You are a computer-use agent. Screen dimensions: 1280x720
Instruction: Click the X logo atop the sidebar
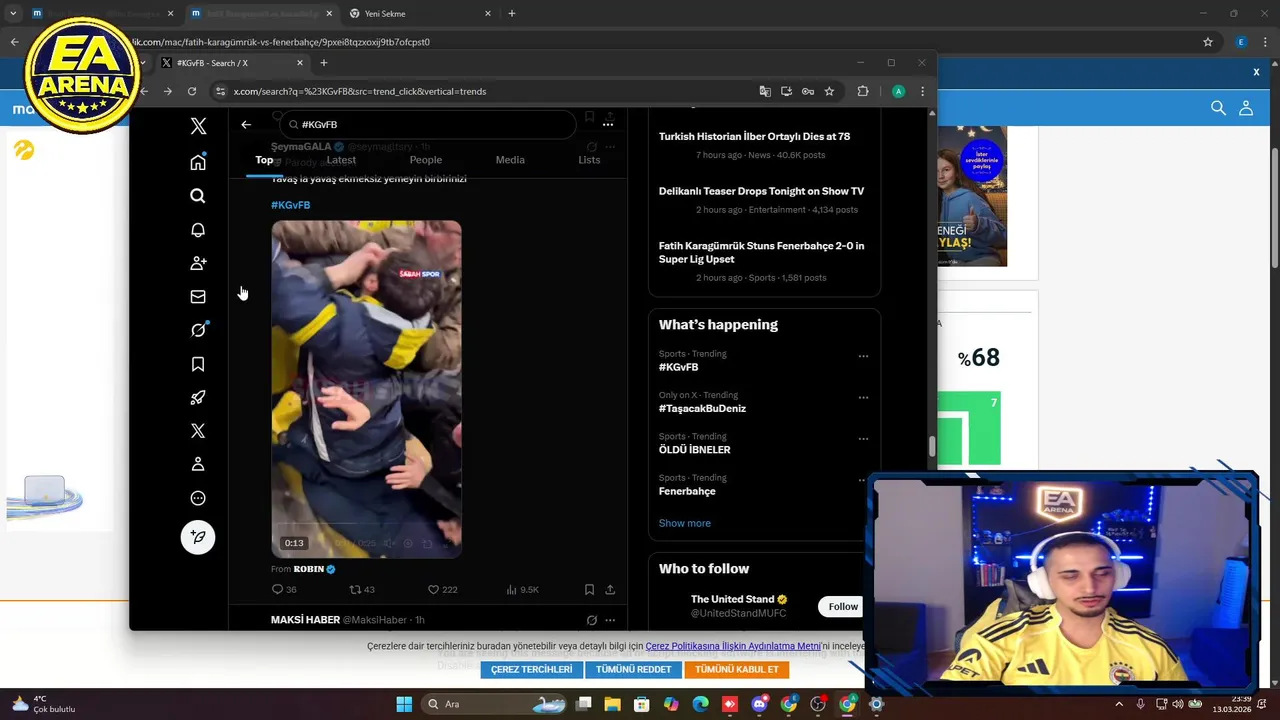198,126
